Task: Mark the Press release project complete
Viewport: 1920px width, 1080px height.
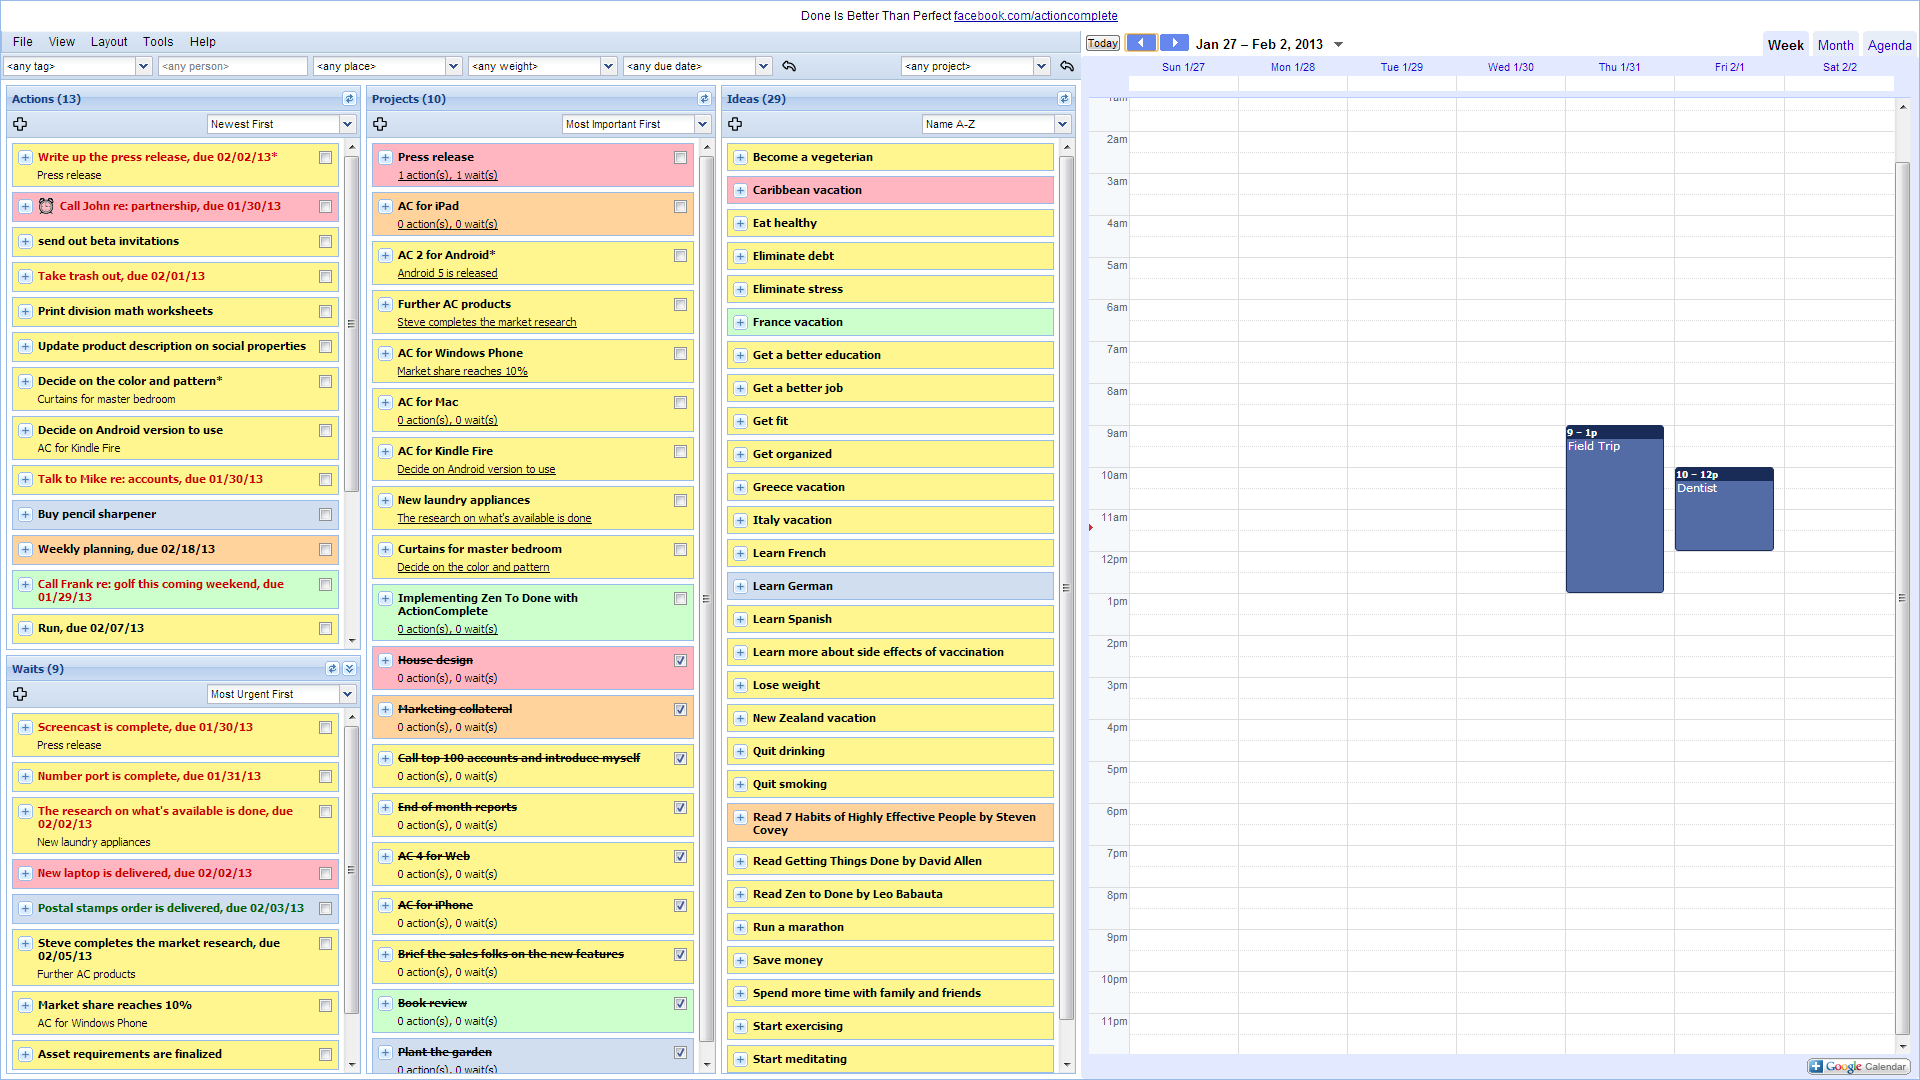Action: 680,157
